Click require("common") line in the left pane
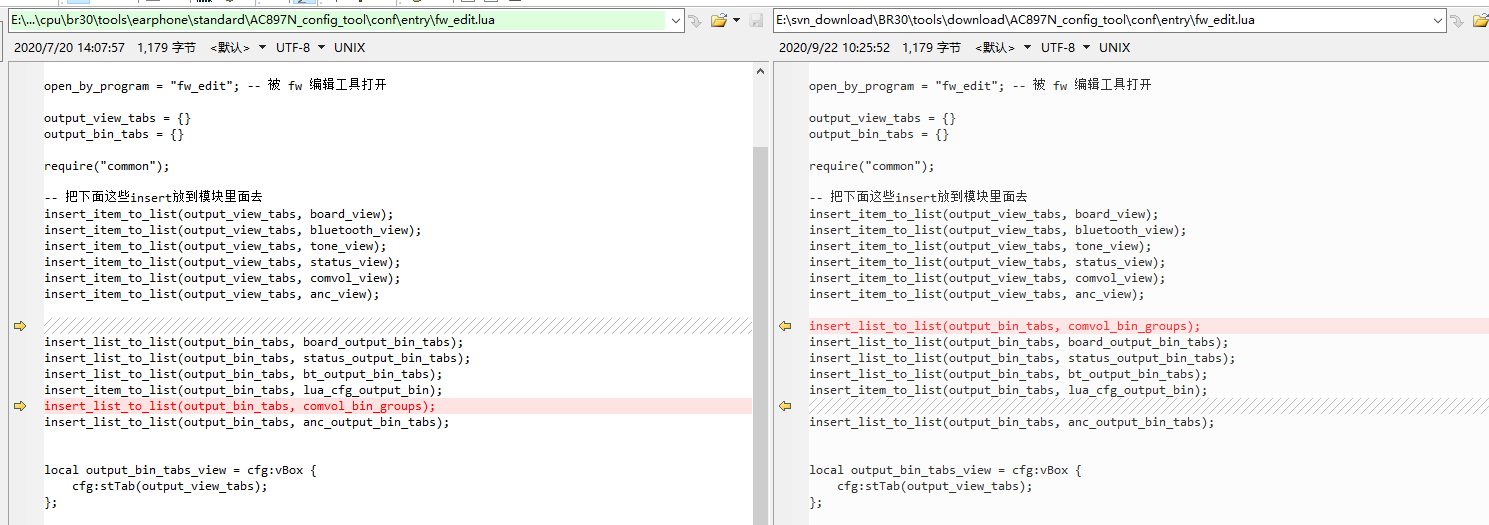Image resolution: width=1489 pixels, height=525 pixels. point(107,166)
